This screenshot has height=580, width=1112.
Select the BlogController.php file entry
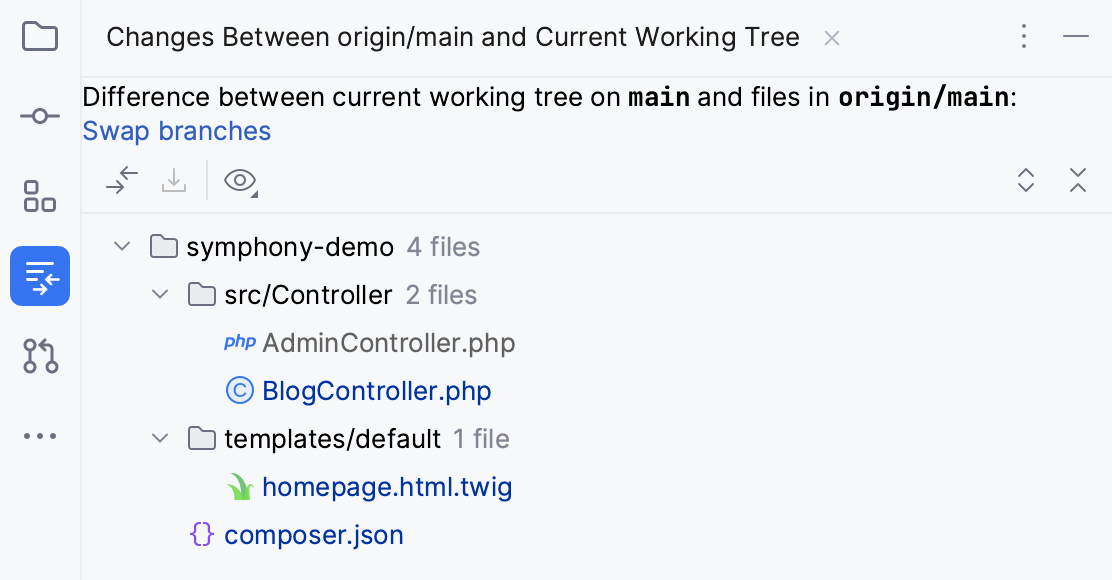377,390
